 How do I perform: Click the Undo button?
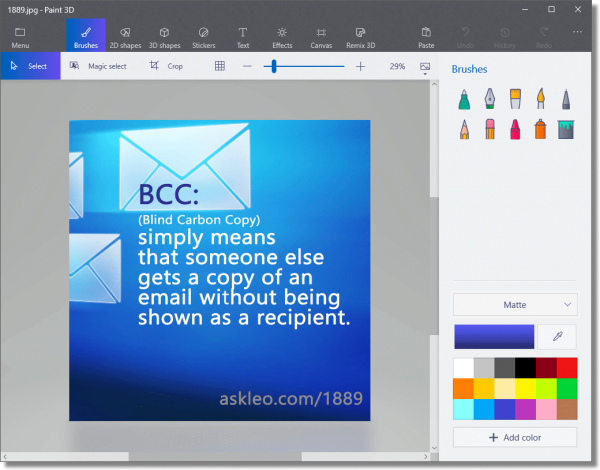click(x=465, y=38)
